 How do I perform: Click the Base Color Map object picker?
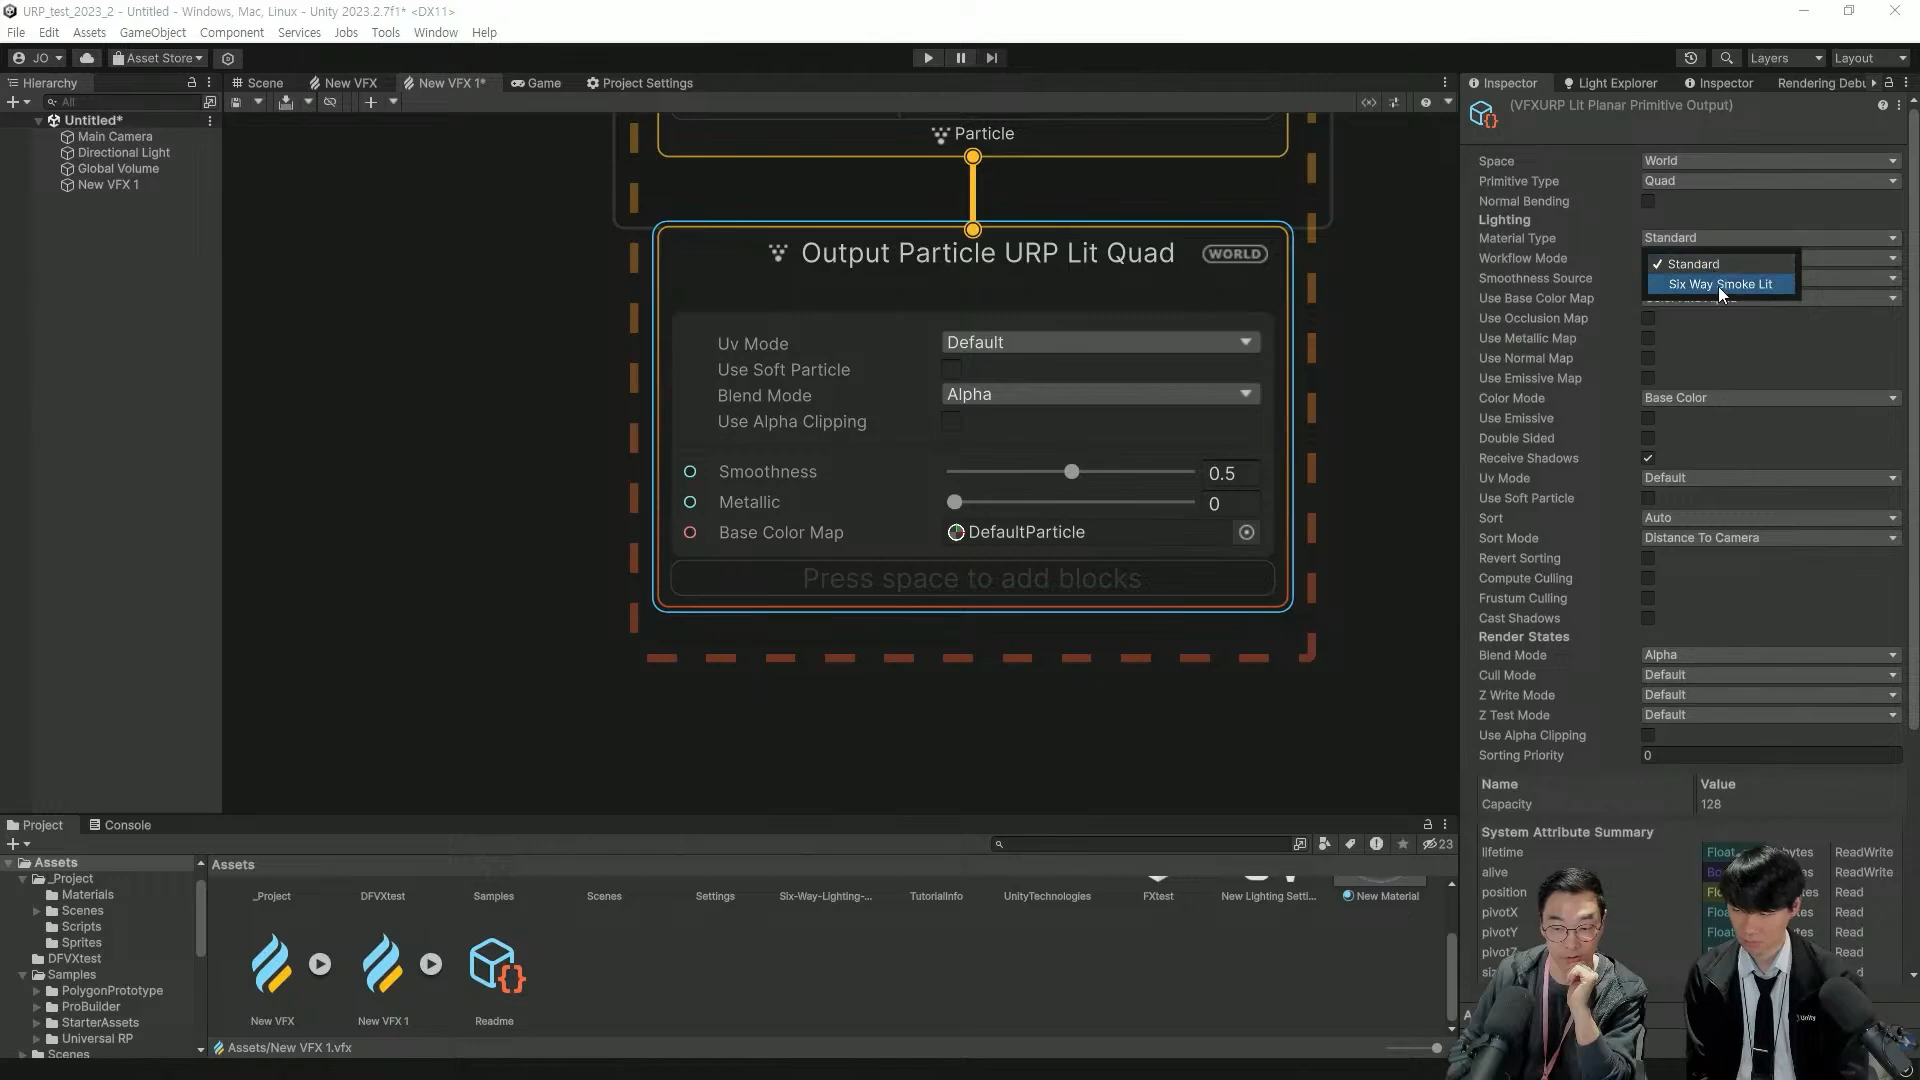click(1246, 533)
